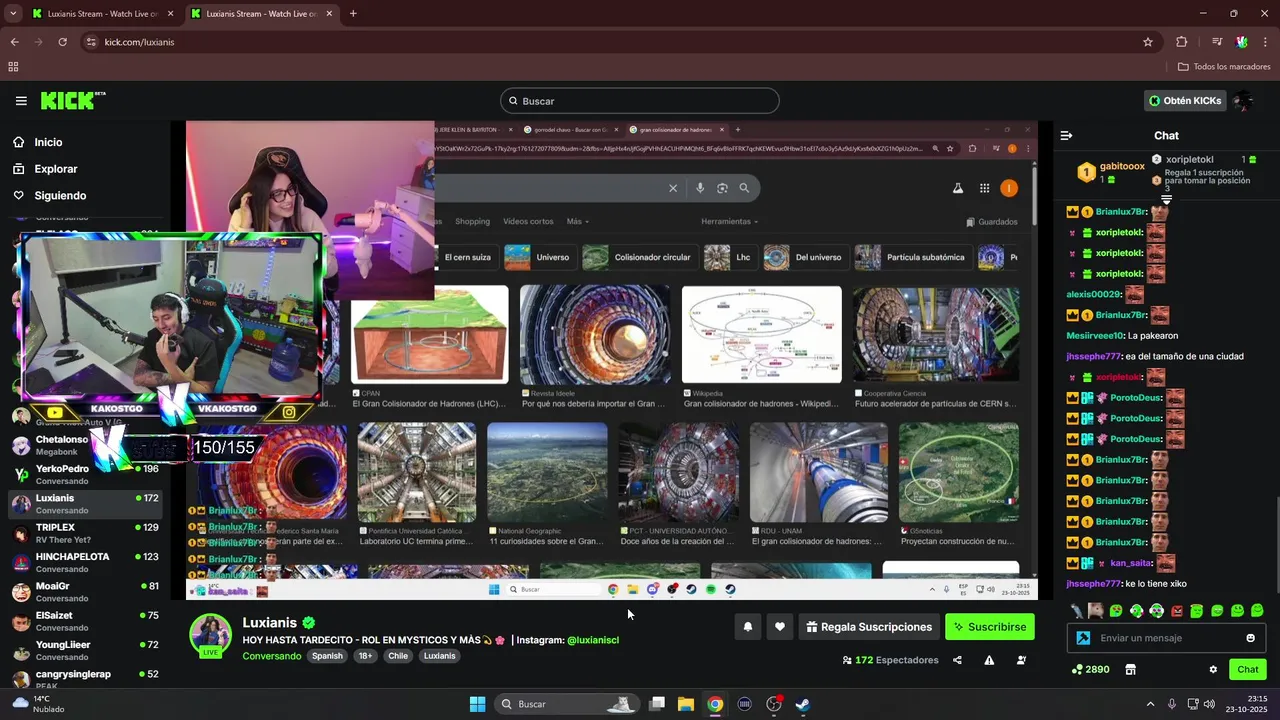Select the second Luxianis Stream tab

pos(260,14)
